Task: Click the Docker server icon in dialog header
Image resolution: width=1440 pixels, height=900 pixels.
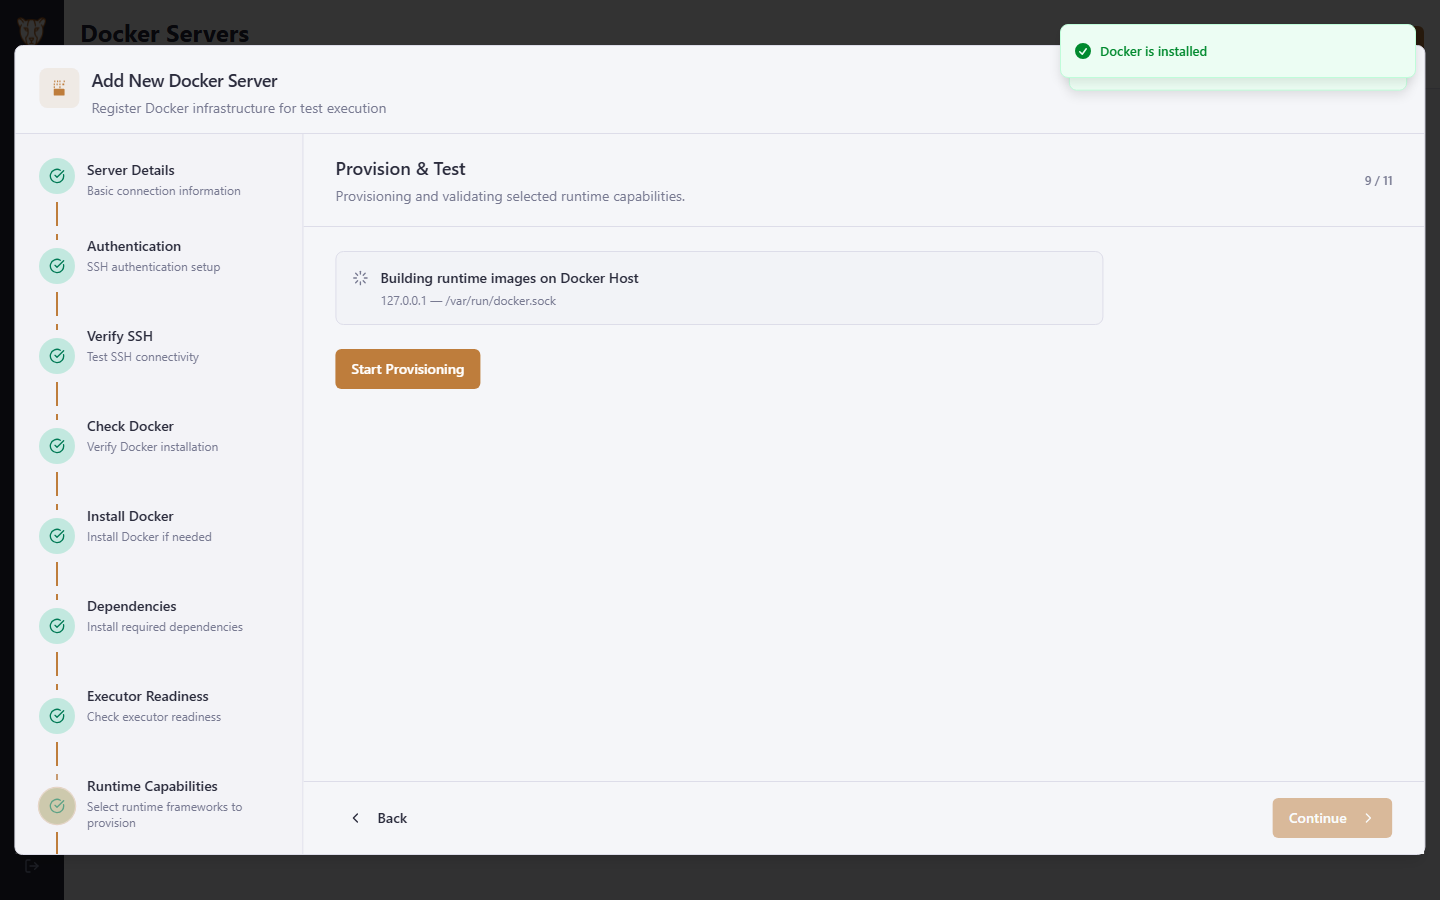Action: (59, 88)
